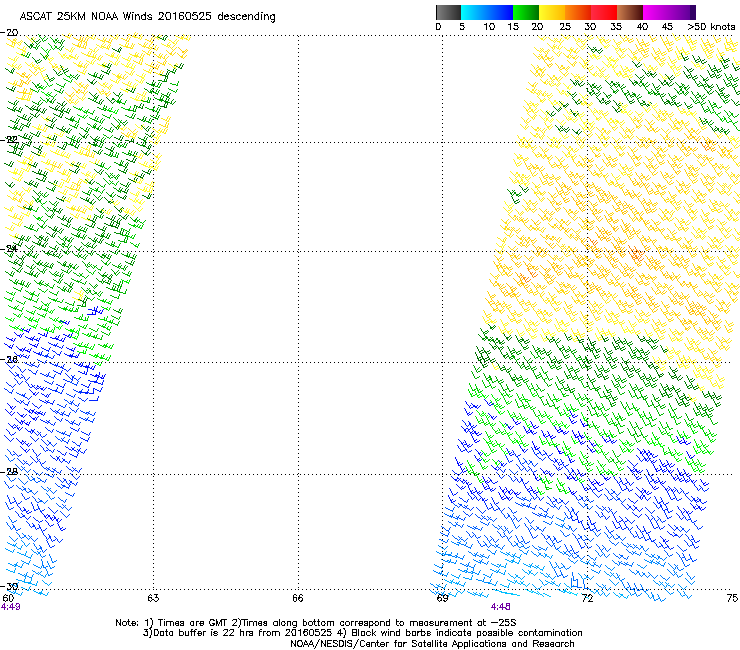Select the '-24' latitude axis label
The width and height of the screenshot is (740, 650).
click(x=9, y=249)
